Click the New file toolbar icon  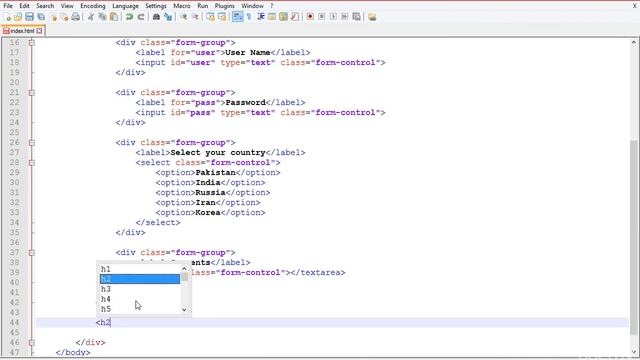(x=7, y=17)
